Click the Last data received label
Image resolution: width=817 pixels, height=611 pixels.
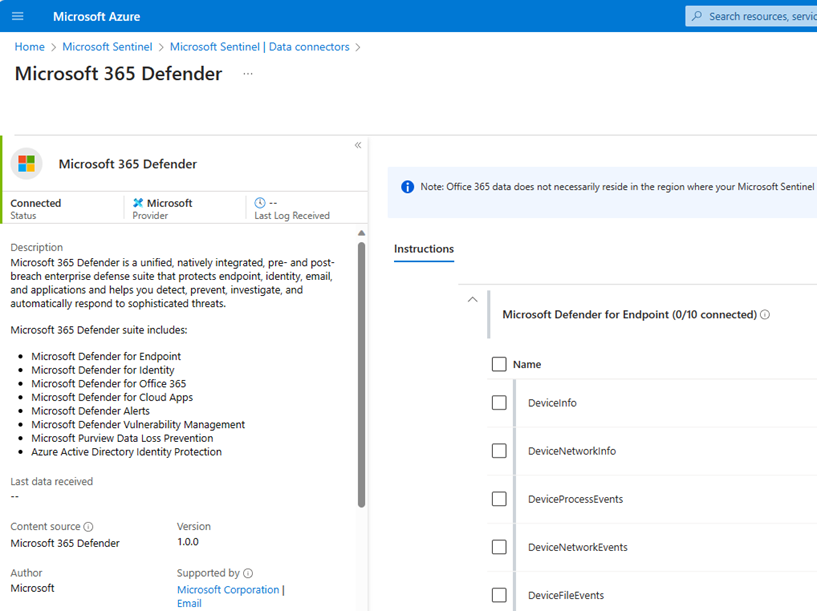click(x=52, y=482)
